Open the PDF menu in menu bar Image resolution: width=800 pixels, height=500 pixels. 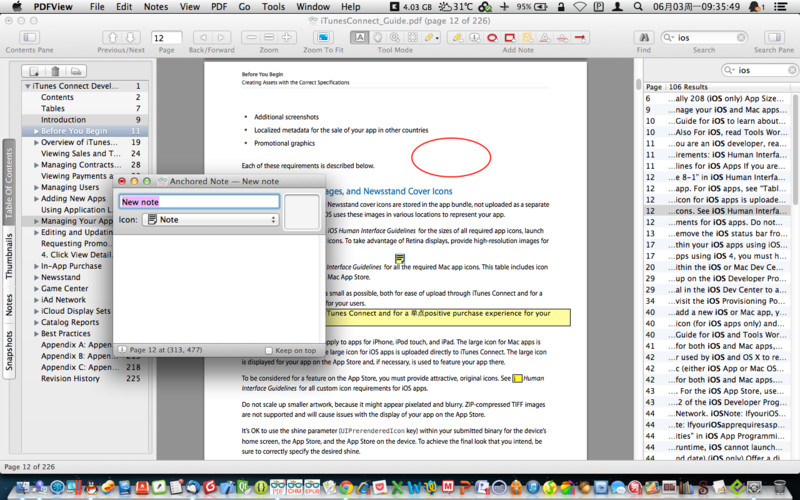(x=219, y=7)
